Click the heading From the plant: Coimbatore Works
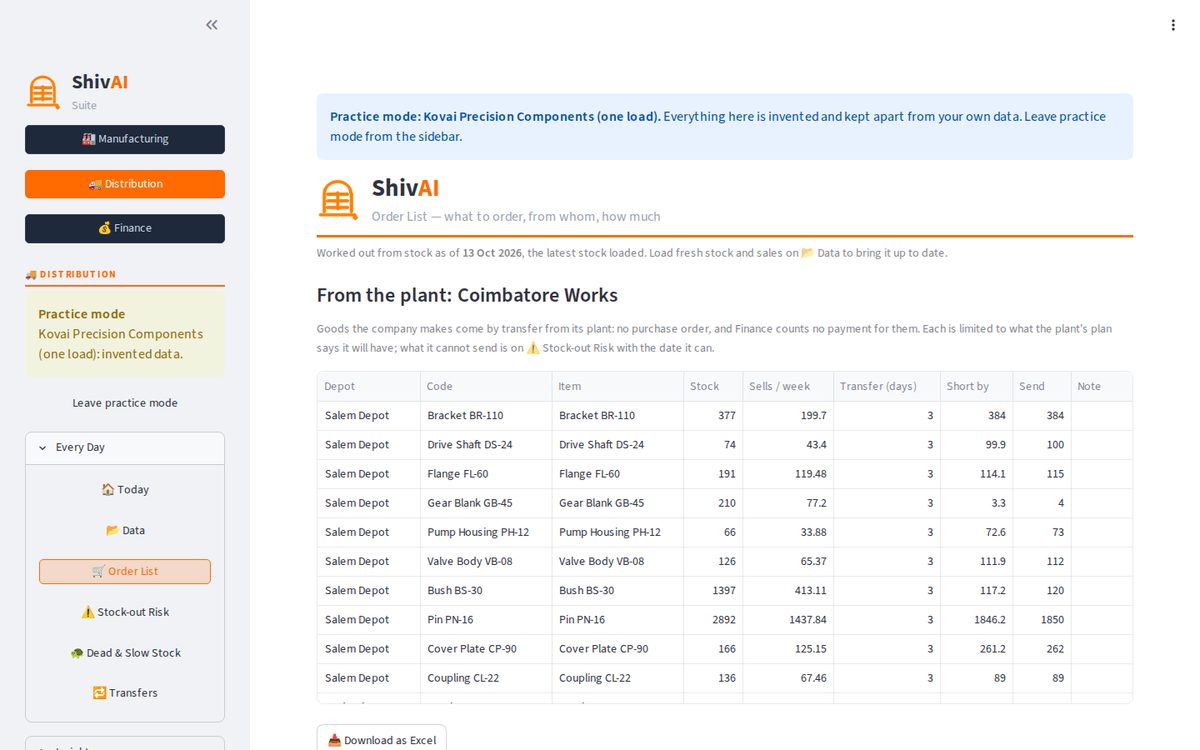1200x750 pixels. click(x=467, y=295)
